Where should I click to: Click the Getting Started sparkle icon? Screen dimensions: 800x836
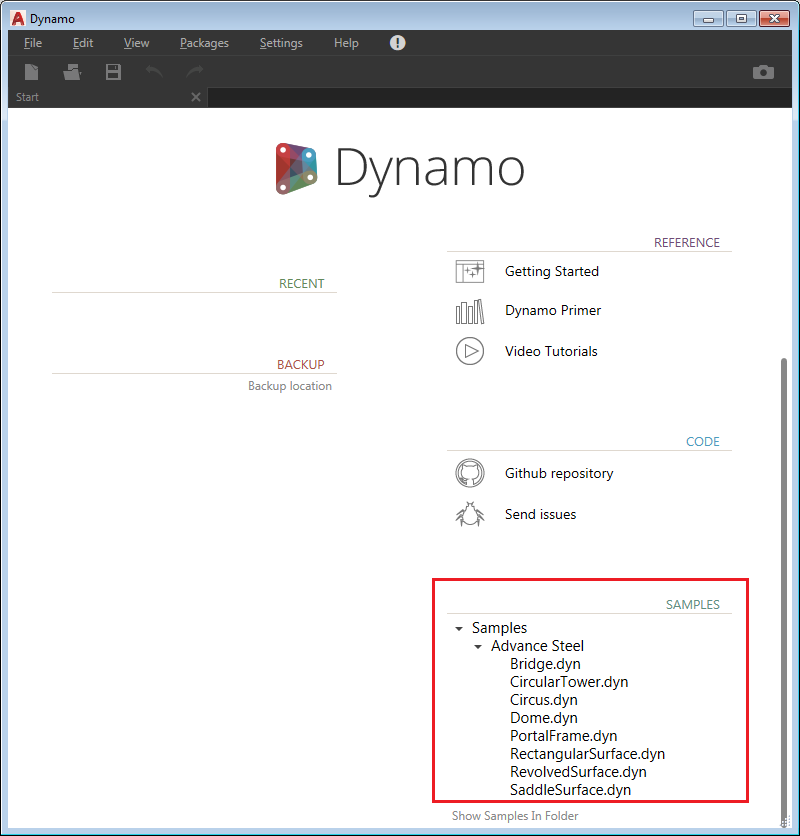pyautogui.click(x=470, y=271)
